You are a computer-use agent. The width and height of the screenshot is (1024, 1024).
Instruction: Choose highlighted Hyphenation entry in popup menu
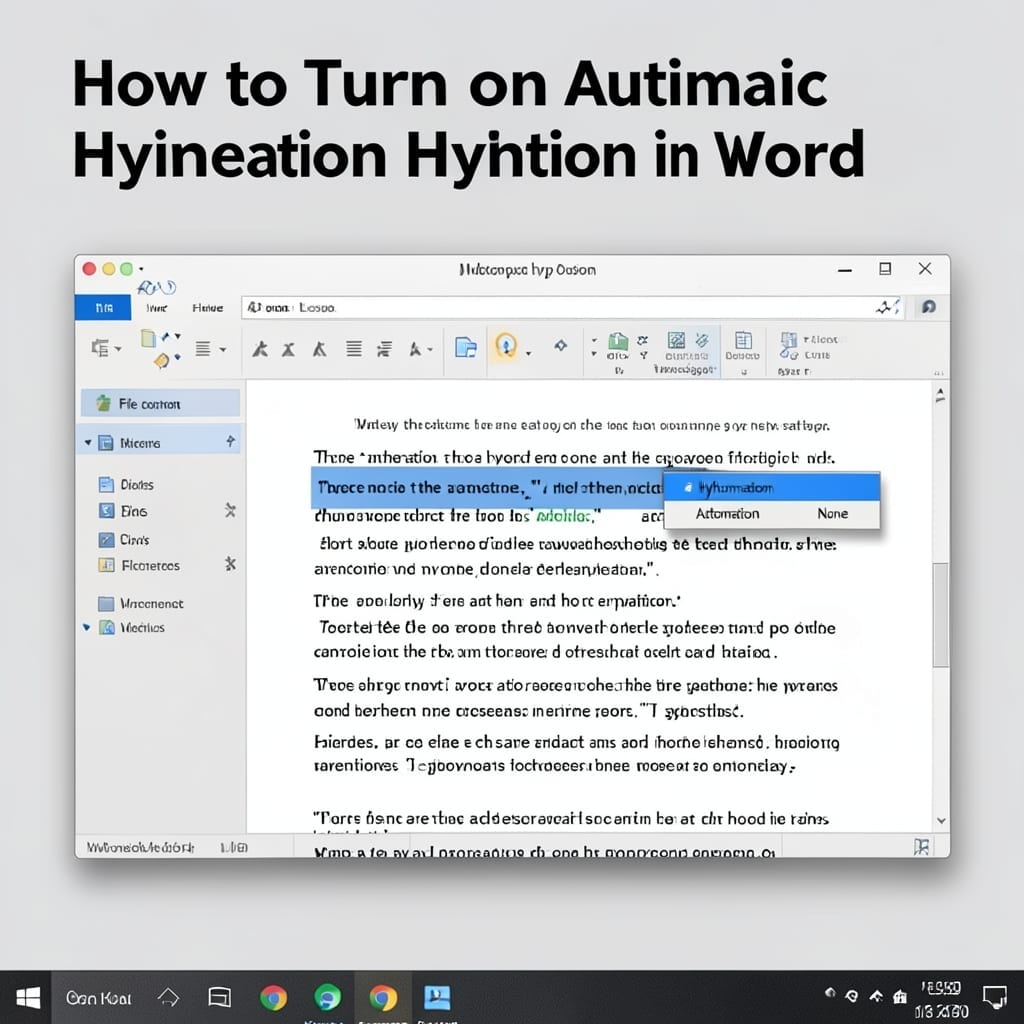click(x=772, y=488)
